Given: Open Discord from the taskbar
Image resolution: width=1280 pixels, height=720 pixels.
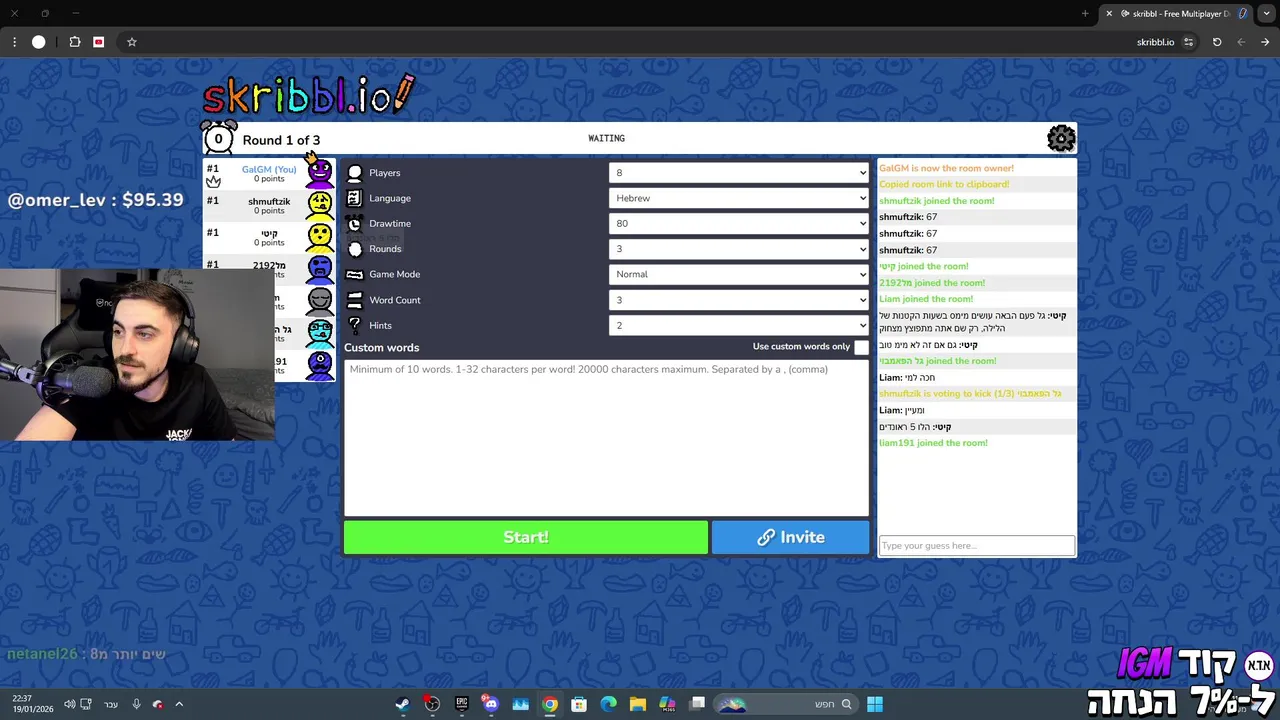Looking at the screenshot, I should click(x=490, y=704).
